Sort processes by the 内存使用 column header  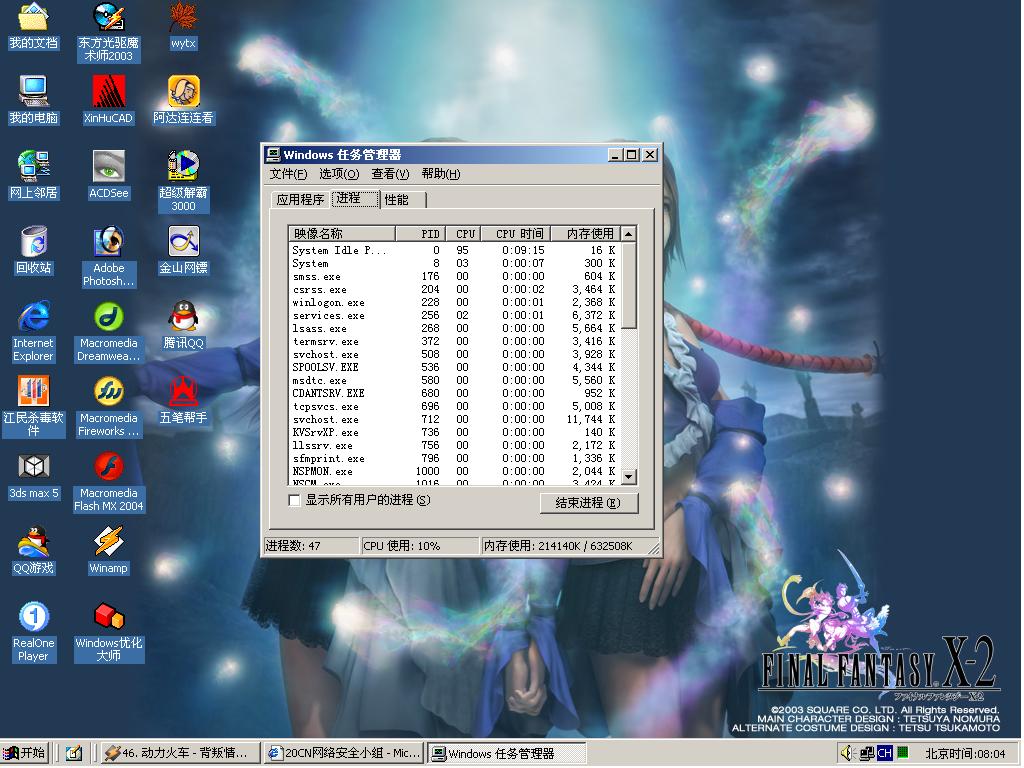pos(584,234)
